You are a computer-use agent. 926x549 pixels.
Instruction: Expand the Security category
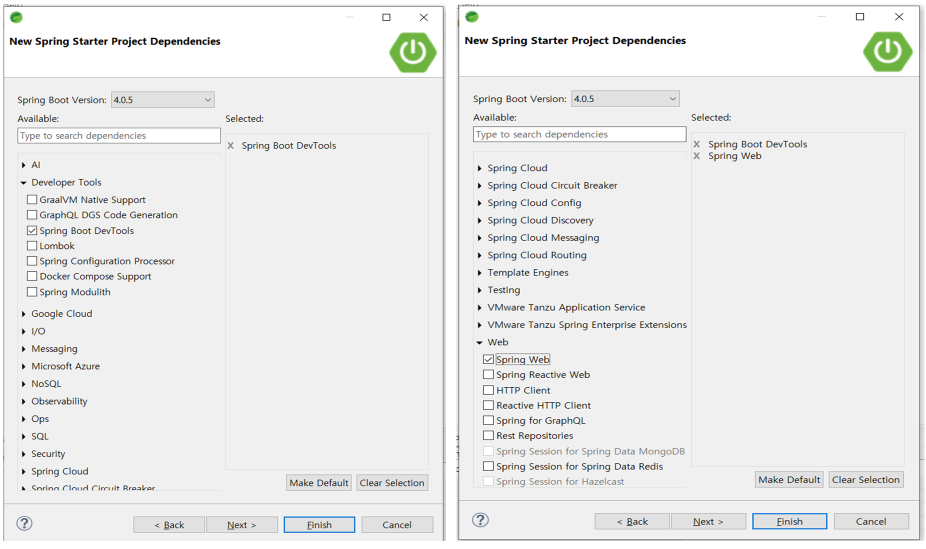pyautogui.click(x=24, y=454)
